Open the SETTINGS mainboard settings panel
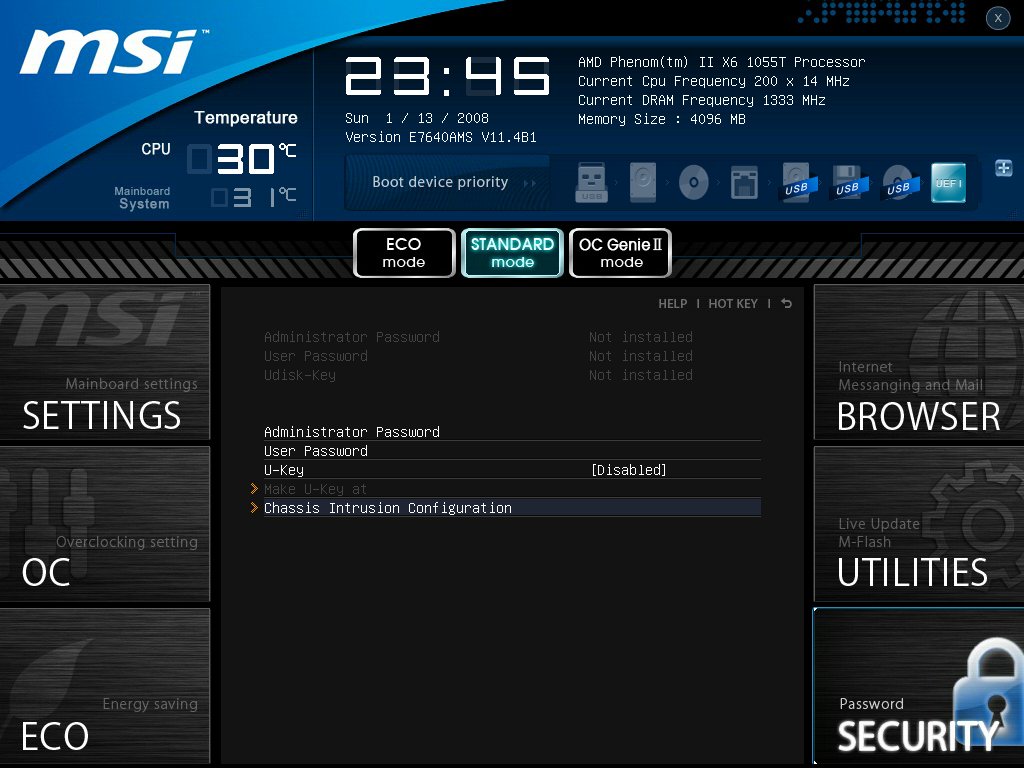Screen dimensions: 1024x768 point(104,362)
